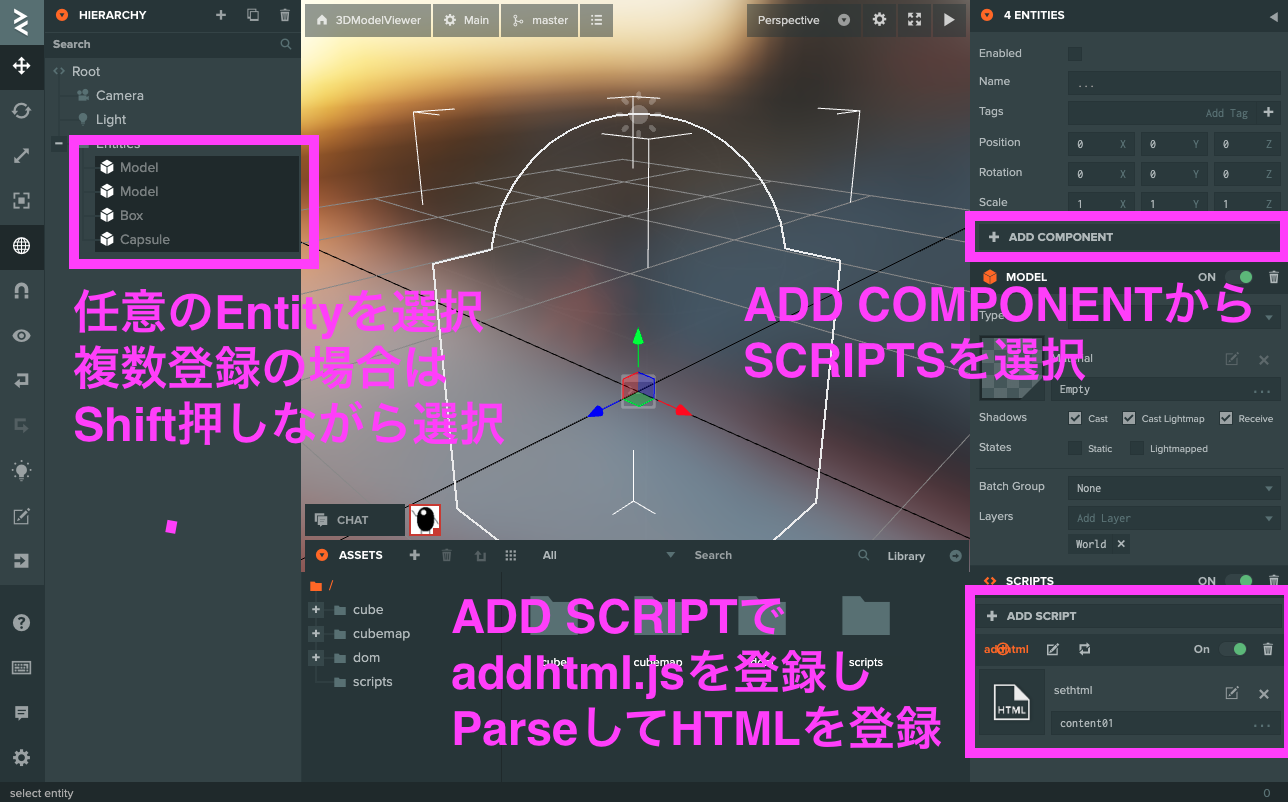The width and height of the screenshot is (1288, 802).
Task: Open the asset Library
Action: click(906, 556)
